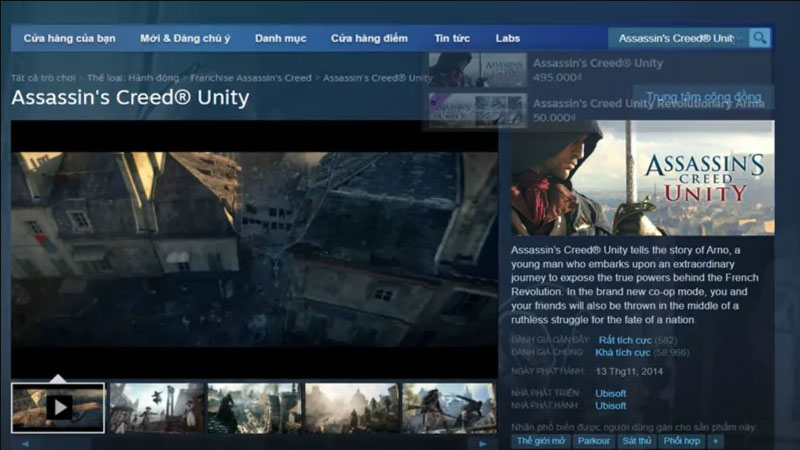The height and width of the screenshot is (450, 800).
Task: Click the Ubisoft developer link
Action: coord(611,393)
